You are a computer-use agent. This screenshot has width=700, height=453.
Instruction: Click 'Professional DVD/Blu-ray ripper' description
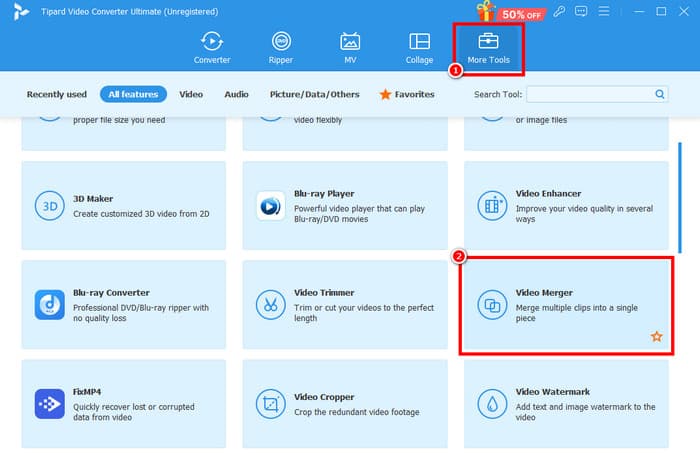coord(141,313)
